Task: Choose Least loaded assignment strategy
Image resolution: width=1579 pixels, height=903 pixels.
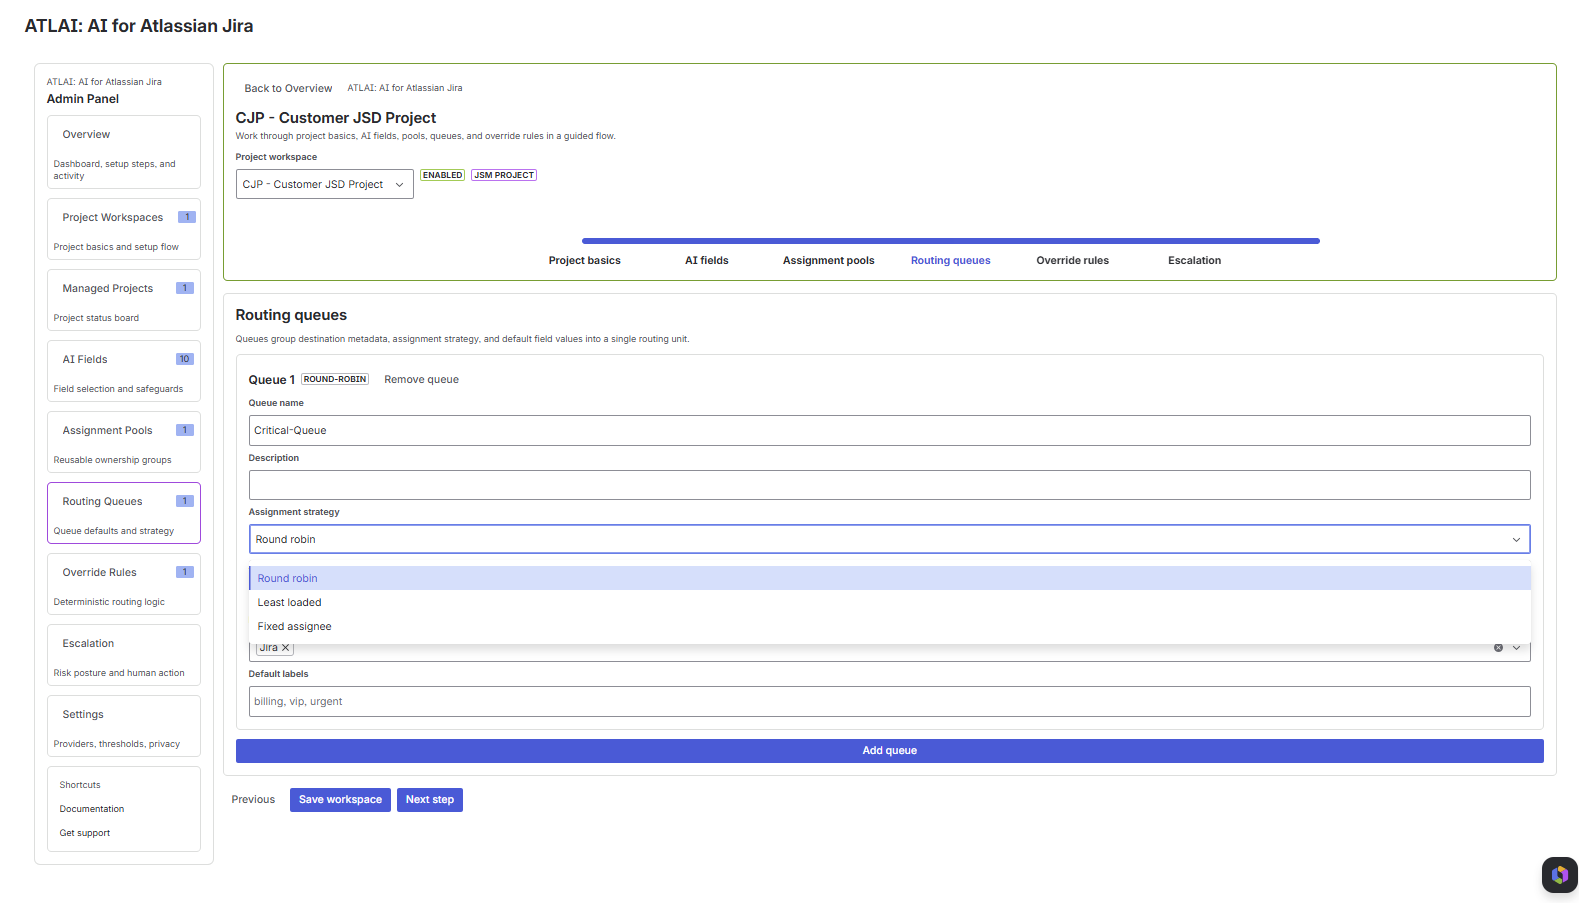Action: [x=889, y=602]
